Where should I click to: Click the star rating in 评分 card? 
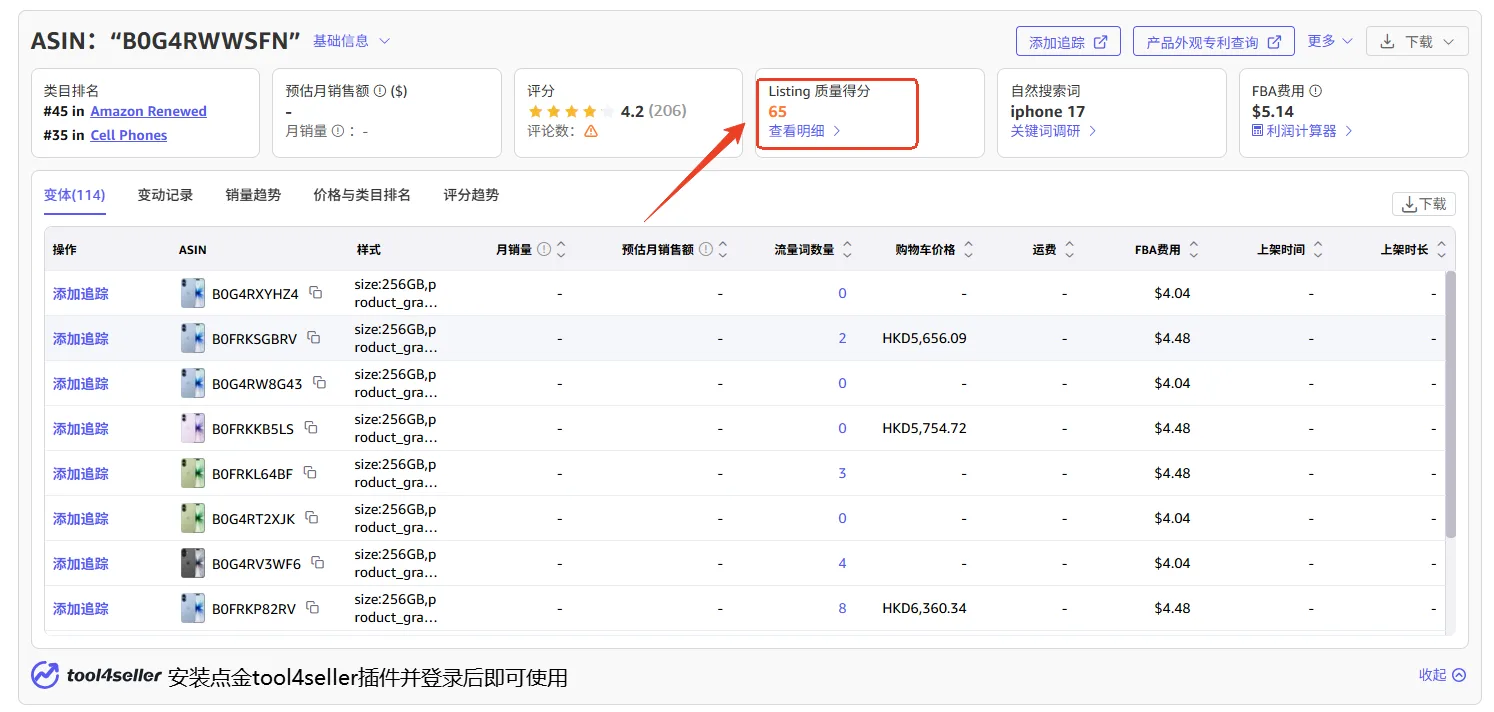pyautogui.click(x=571, y=111)
